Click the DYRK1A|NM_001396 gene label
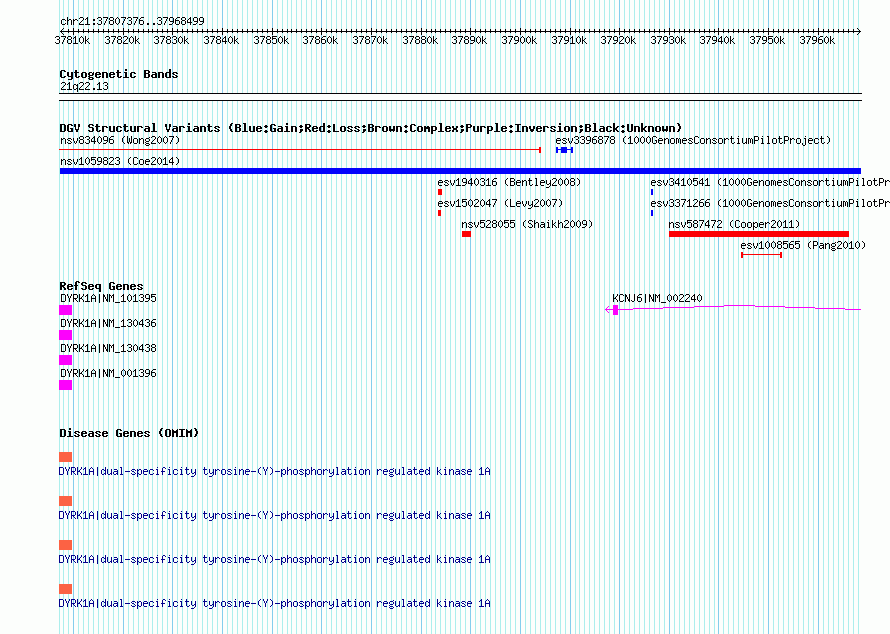The width and height of the screenshot is (890, 634). [x=108, y=373]
